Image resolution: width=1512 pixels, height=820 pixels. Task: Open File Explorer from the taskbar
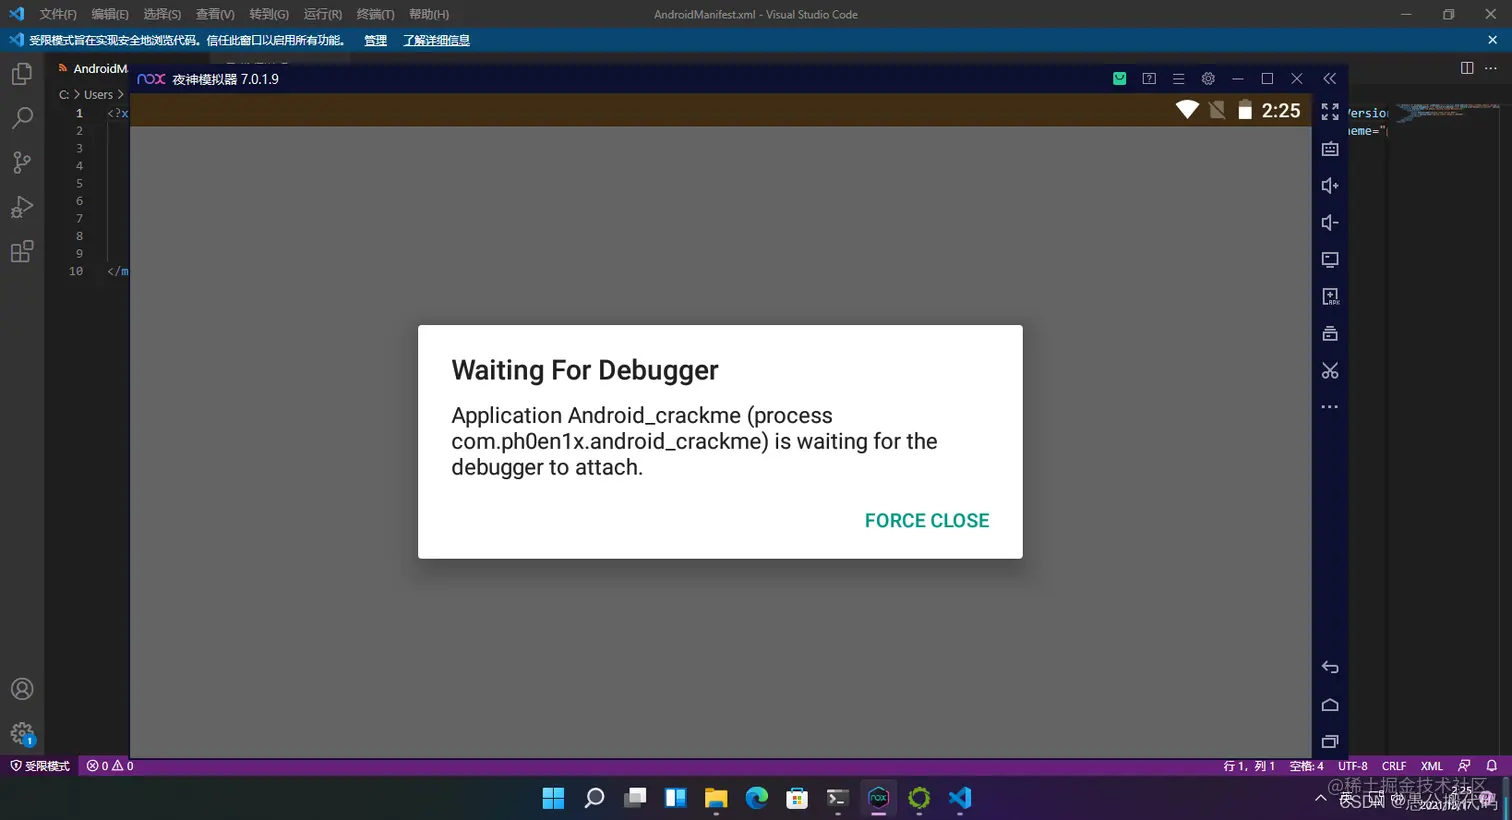716,798
